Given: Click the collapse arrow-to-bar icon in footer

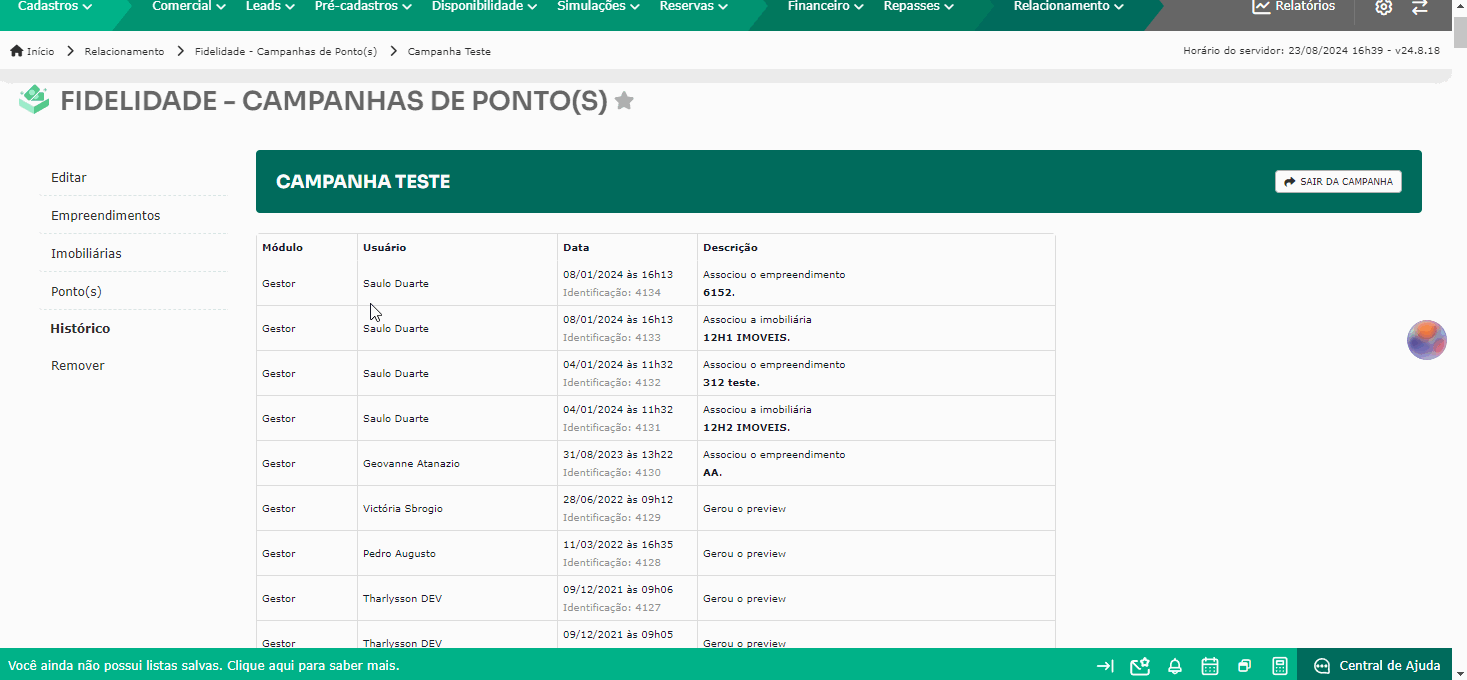Looking at the screenshot, I should [1105, 666].
